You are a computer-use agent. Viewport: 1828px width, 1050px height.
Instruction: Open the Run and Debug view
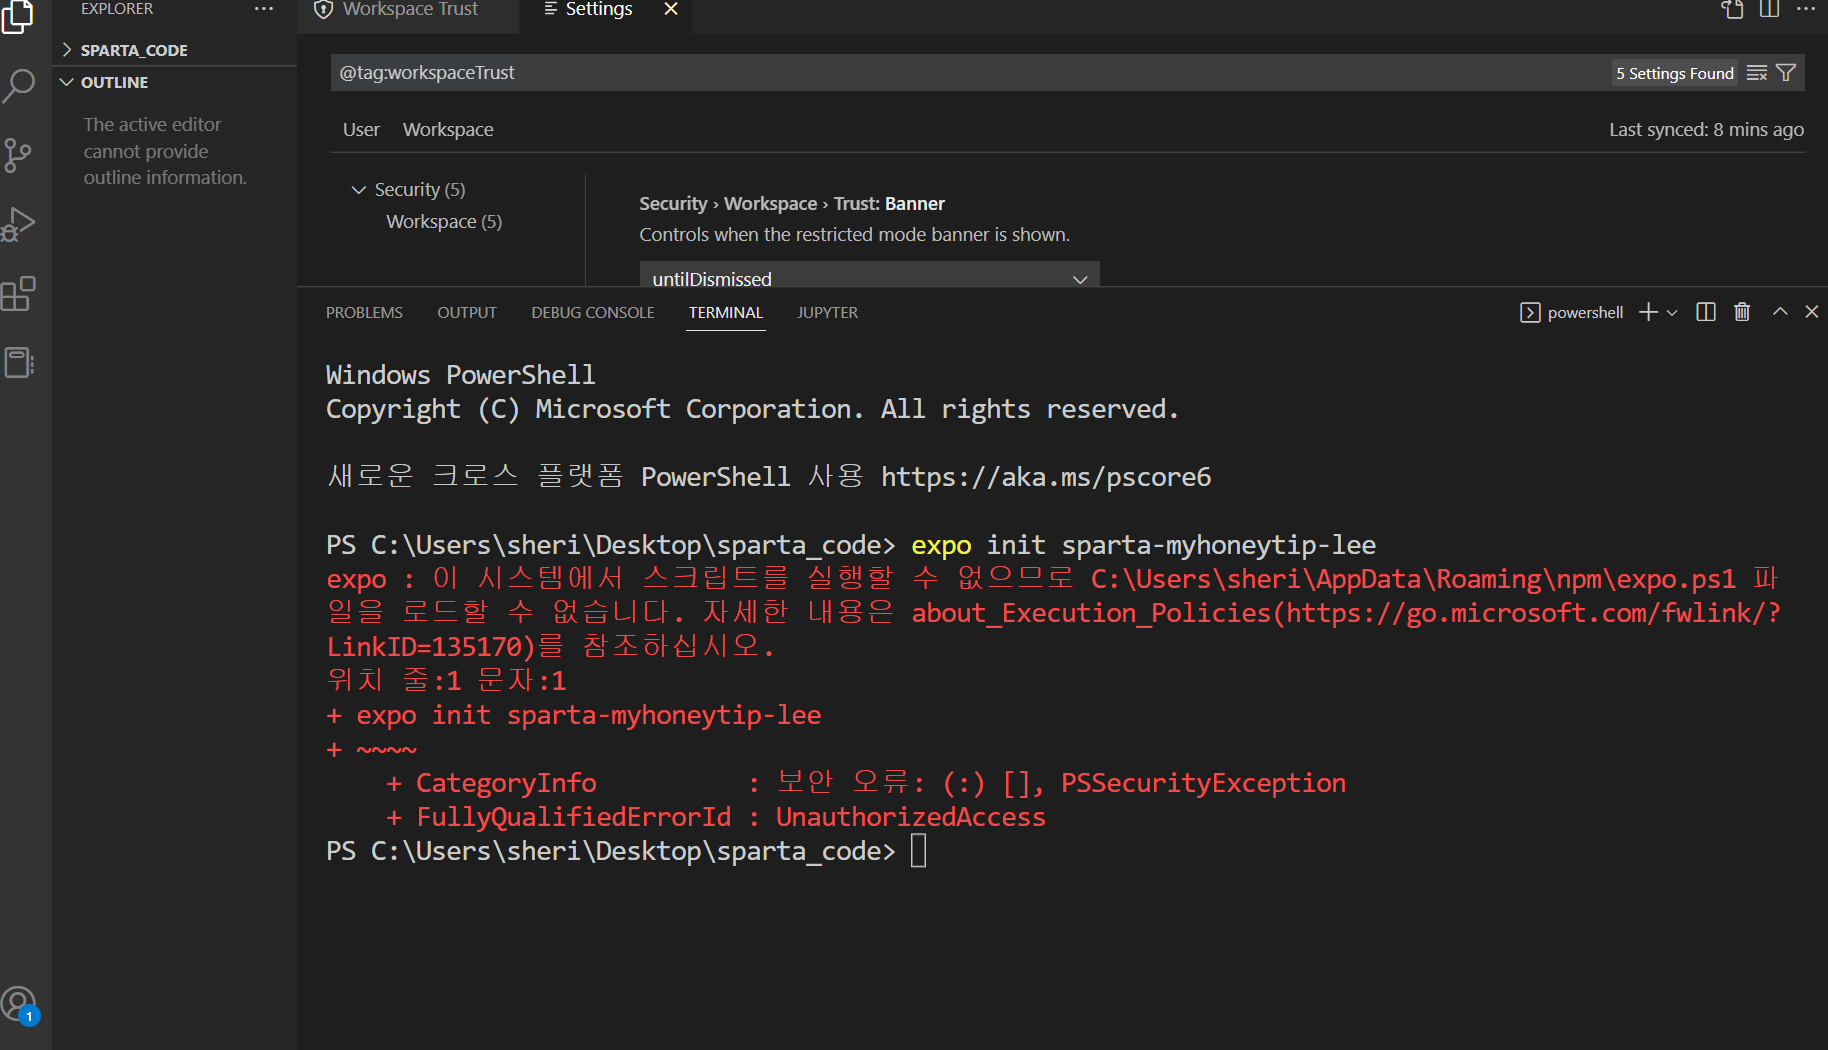point(18,224)
